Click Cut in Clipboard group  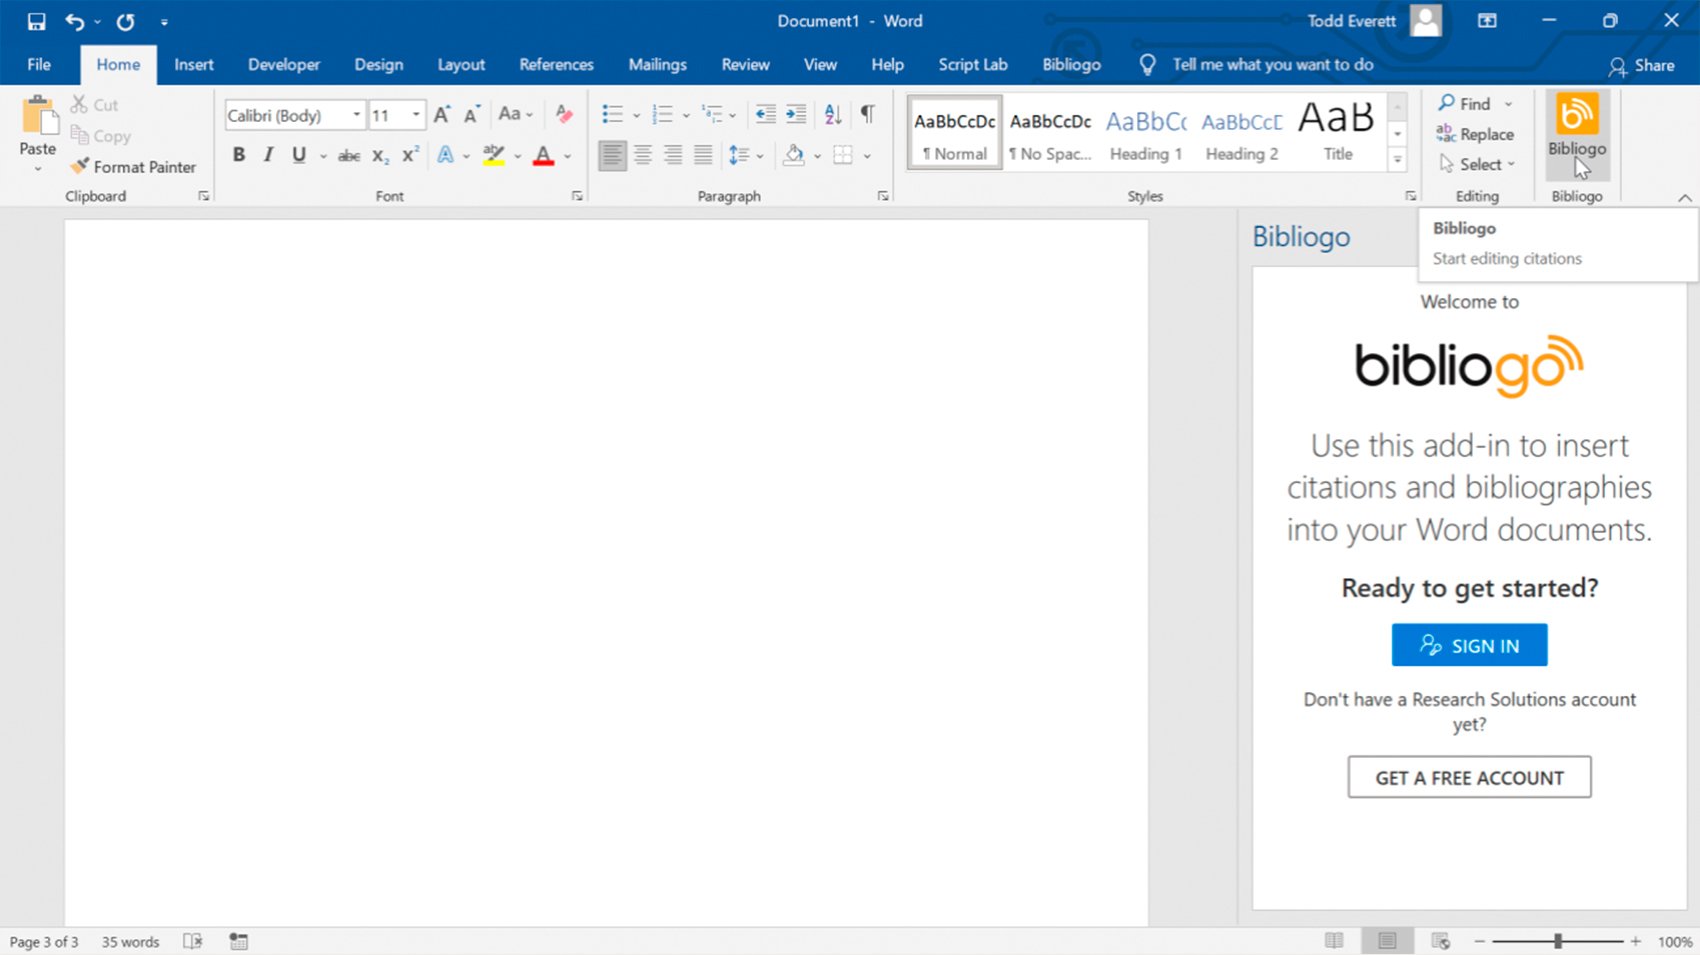pos(94,105)
